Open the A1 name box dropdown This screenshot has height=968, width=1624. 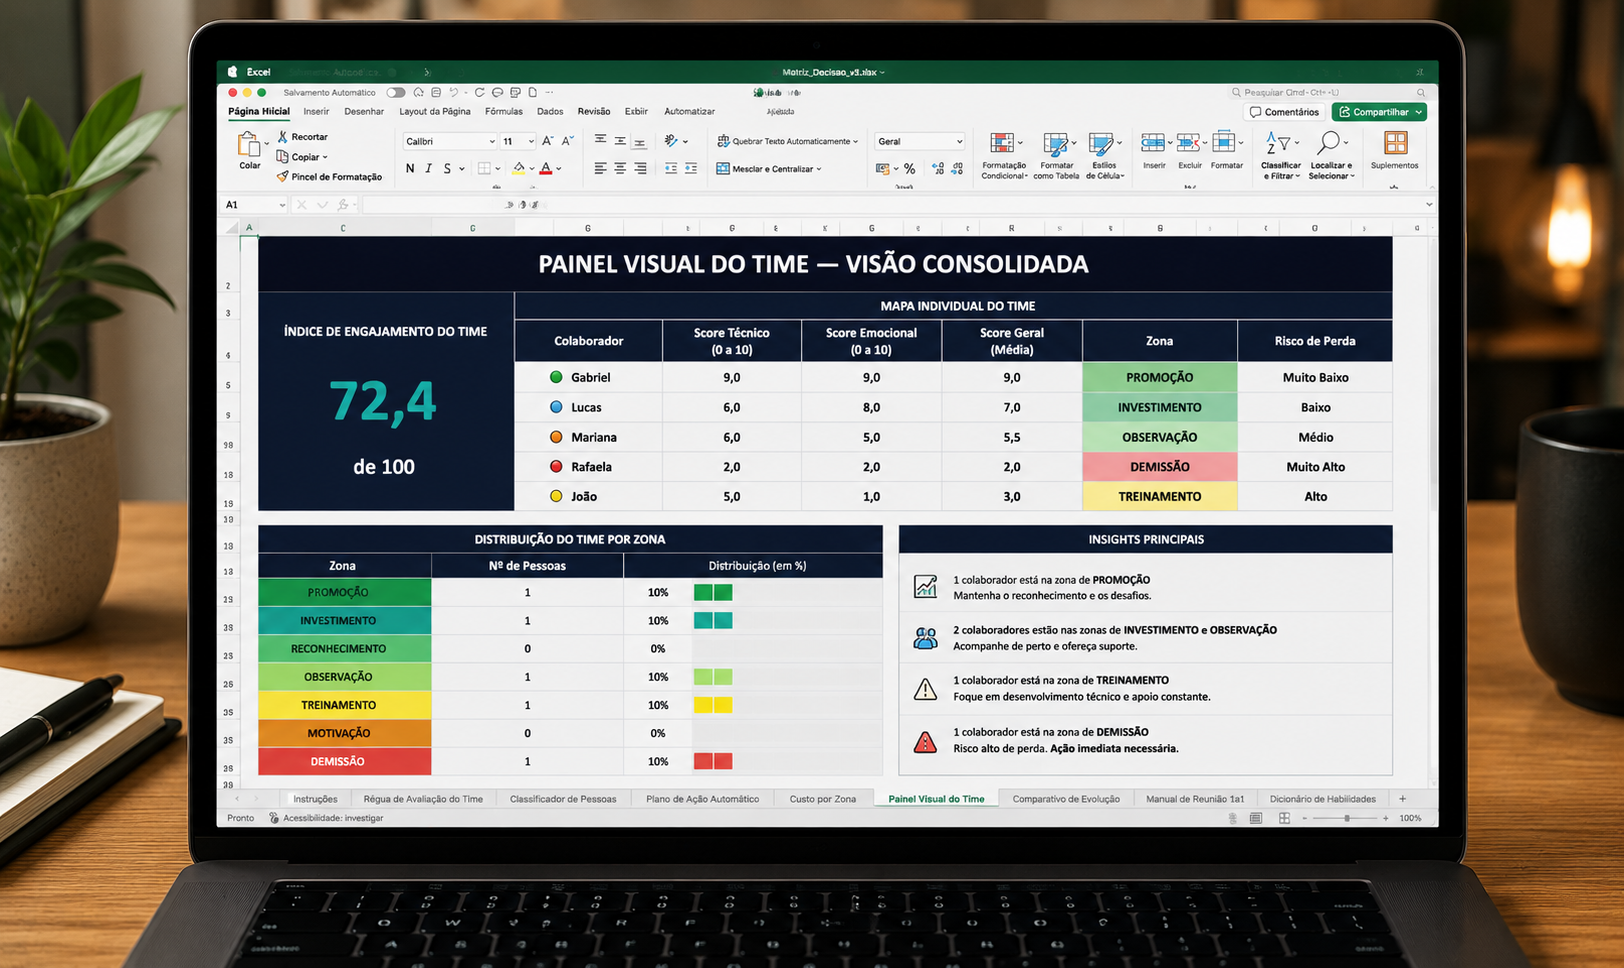point(282,205)
